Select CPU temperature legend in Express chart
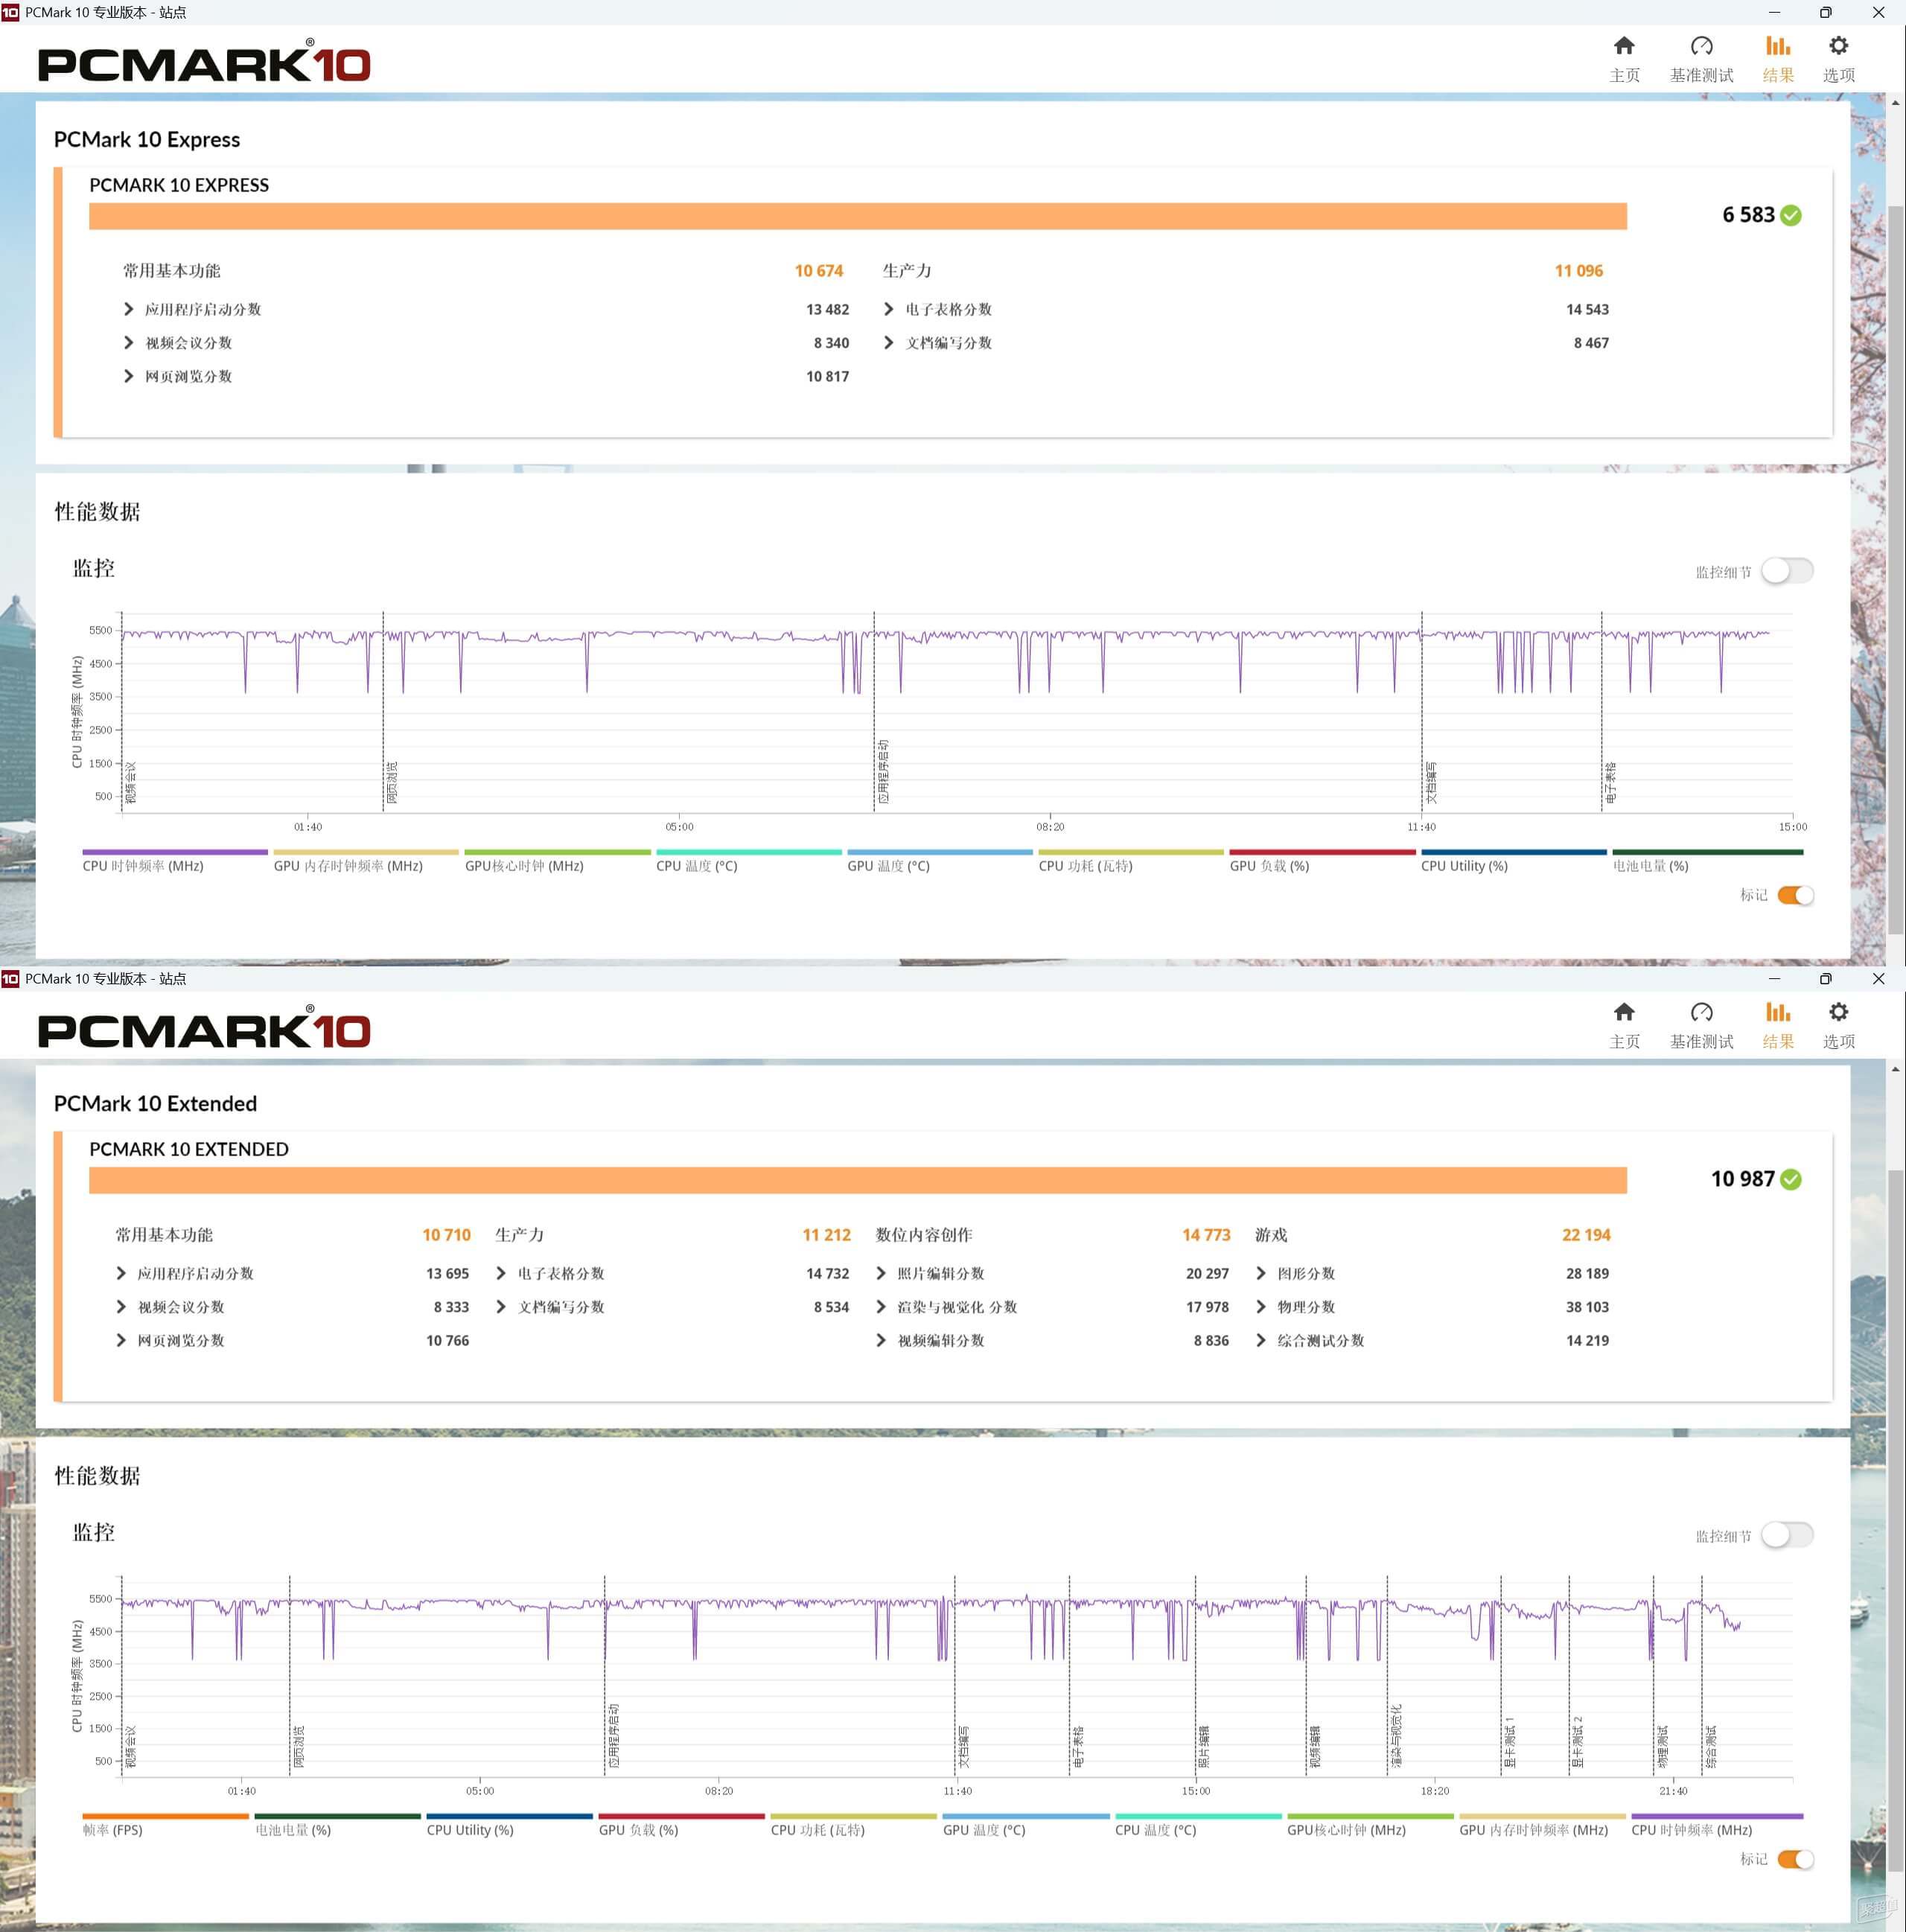Image resolution: width=1906 pixels, height=1932 pixels. coord(749,861)
